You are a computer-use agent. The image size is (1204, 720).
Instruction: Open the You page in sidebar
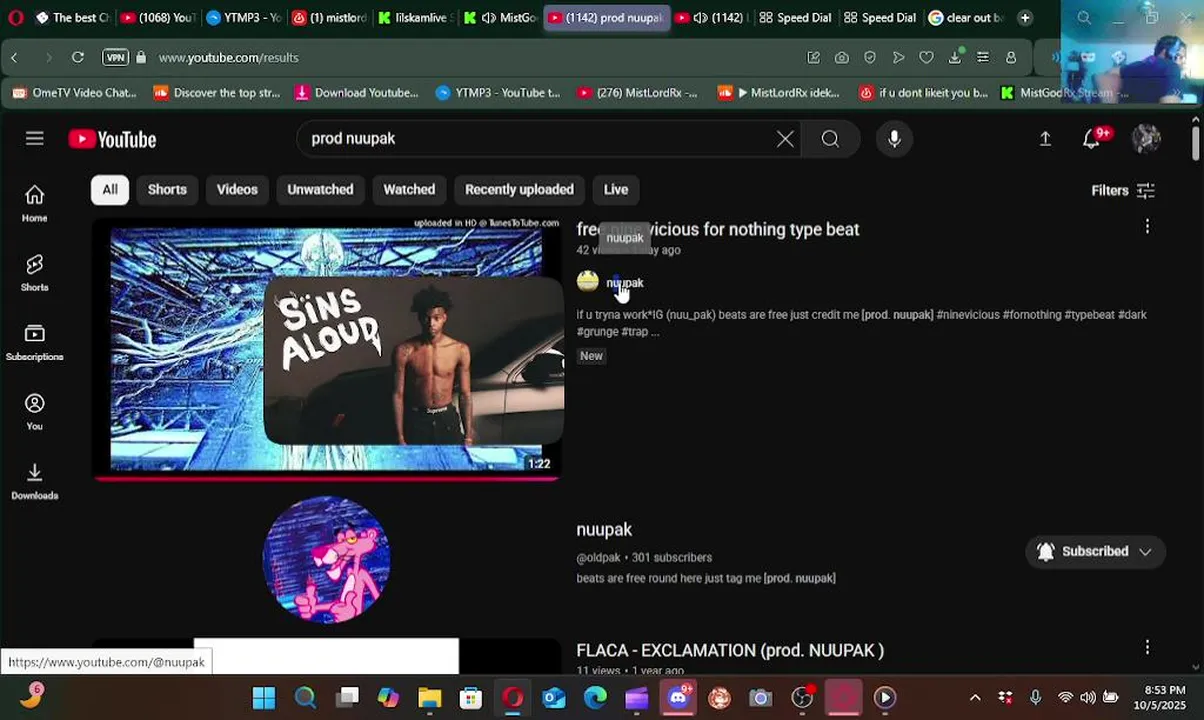tap(35, 411)
